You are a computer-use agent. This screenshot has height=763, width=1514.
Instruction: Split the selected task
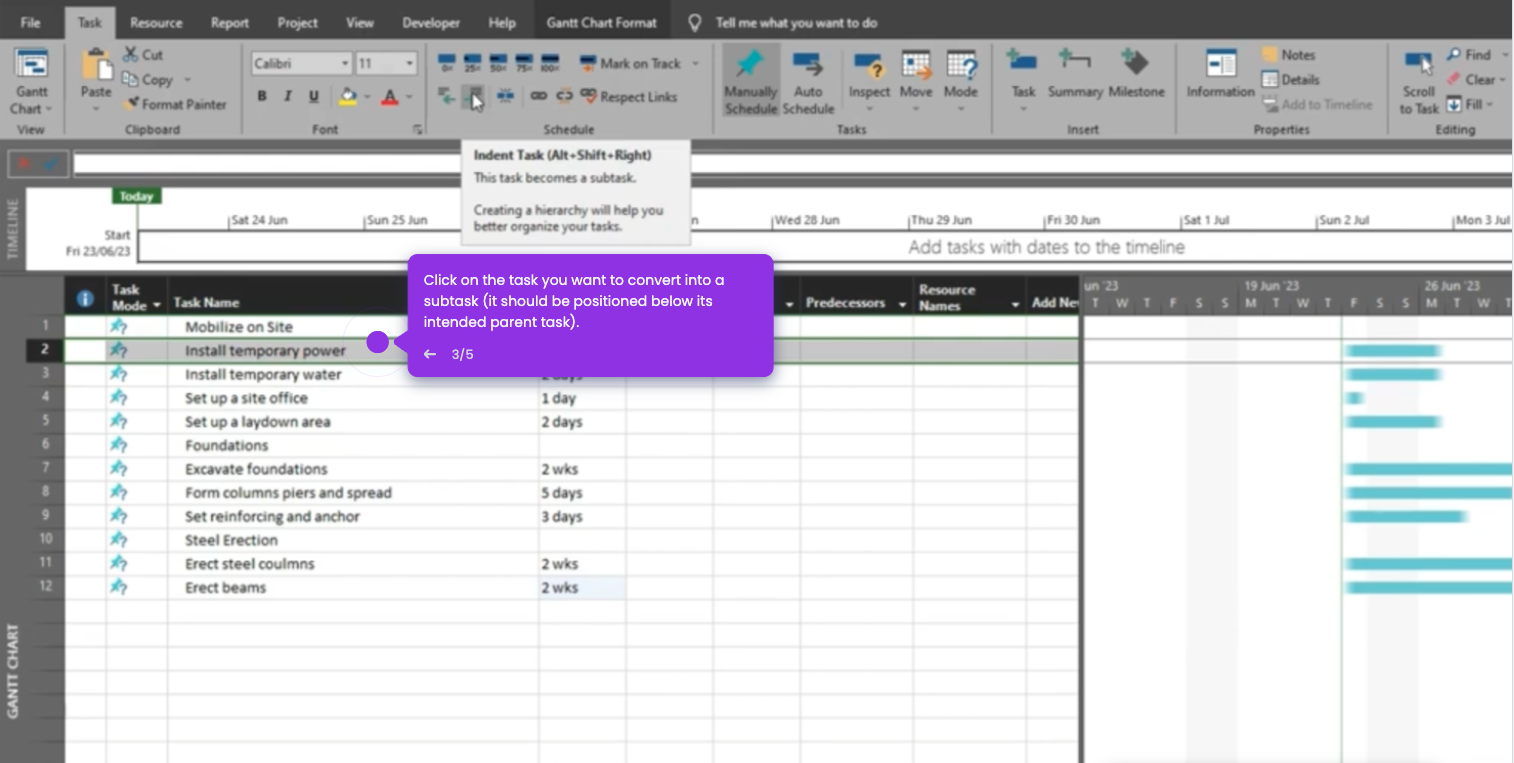click(x=505, y=96)
